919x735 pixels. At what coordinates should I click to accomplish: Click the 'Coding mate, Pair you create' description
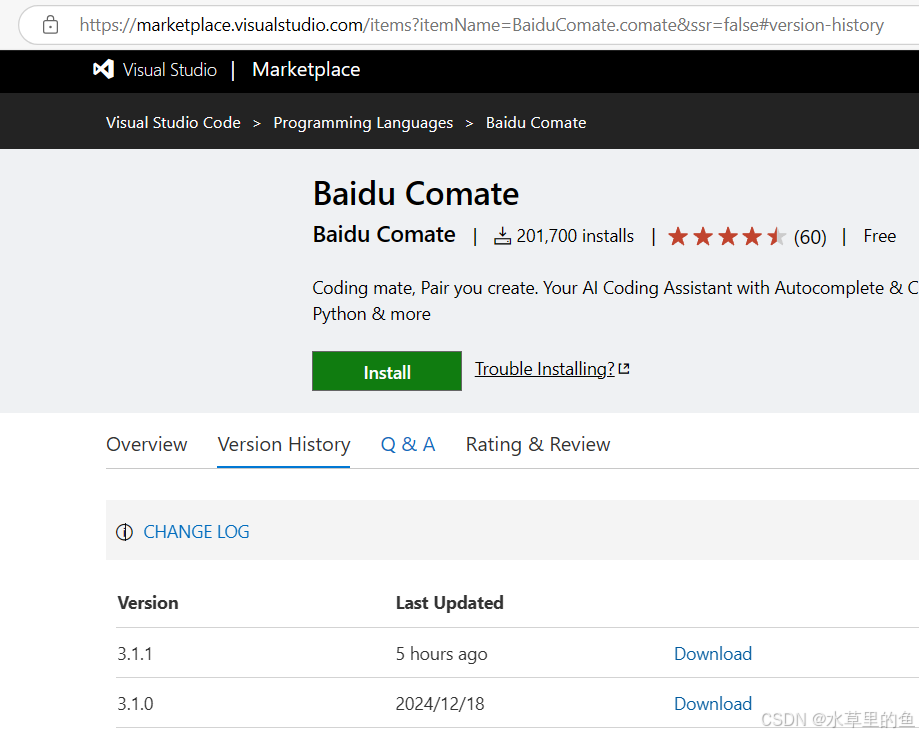point(615,301)
